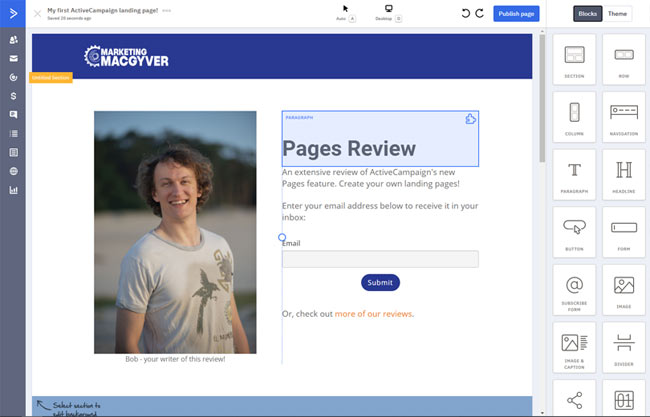Select the Image & Caption block

tap(574, 347)
